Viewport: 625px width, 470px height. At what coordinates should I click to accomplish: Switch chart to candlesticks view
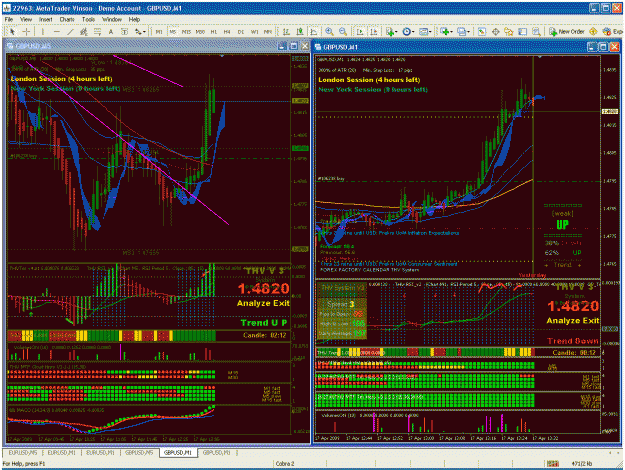(x=300, y=31)
